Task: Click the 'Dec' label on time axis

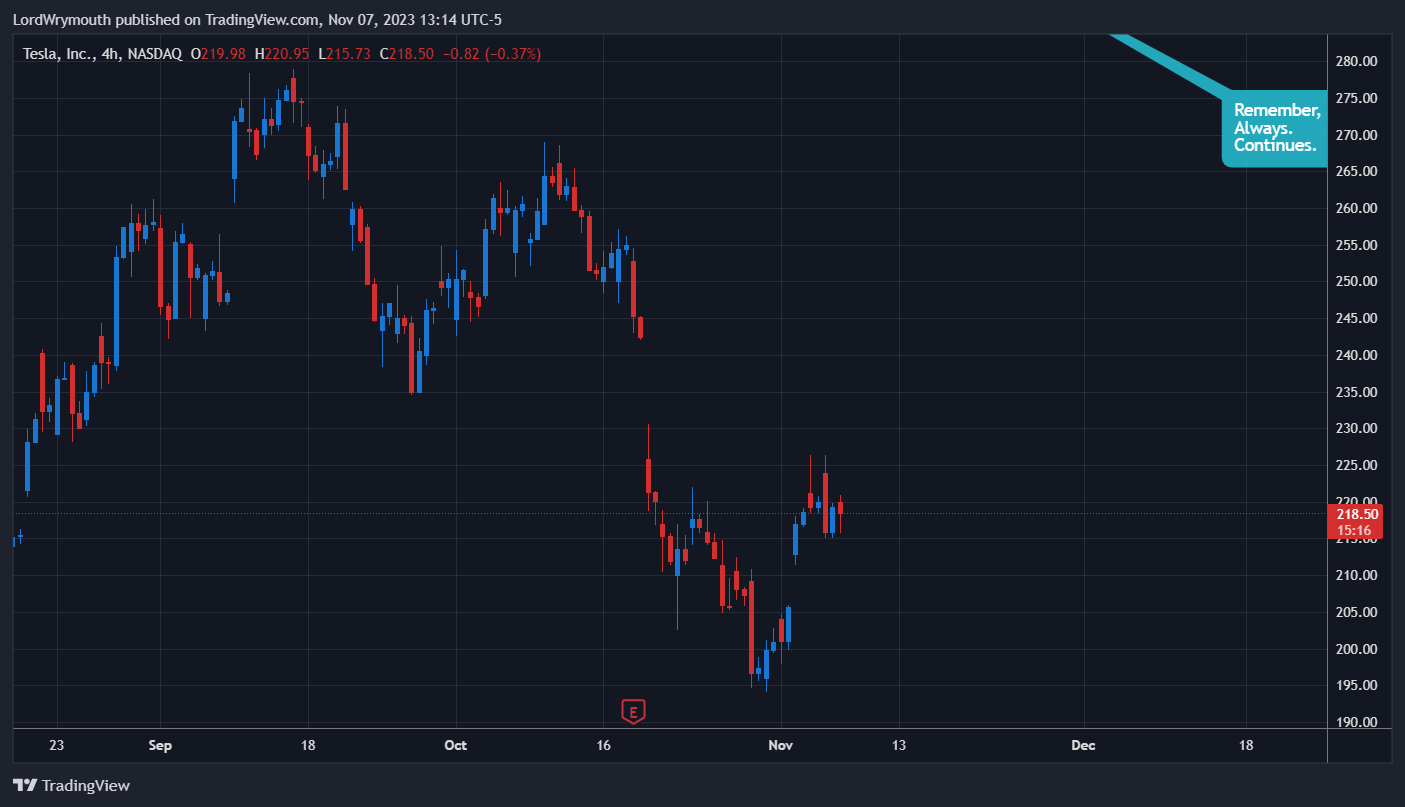Action: tap(1083, 745)
